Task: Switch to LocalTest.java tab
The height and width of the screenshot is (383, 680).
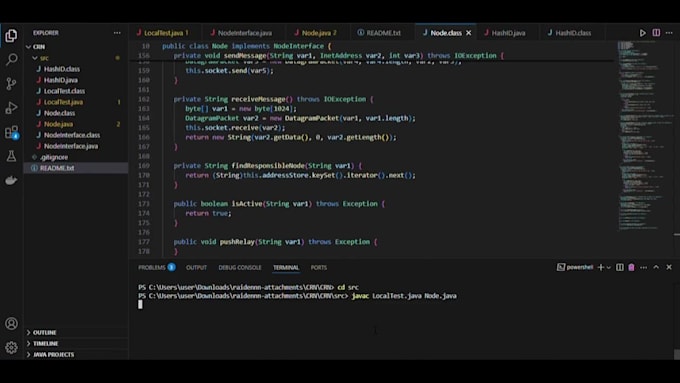Action: (163, 33)
